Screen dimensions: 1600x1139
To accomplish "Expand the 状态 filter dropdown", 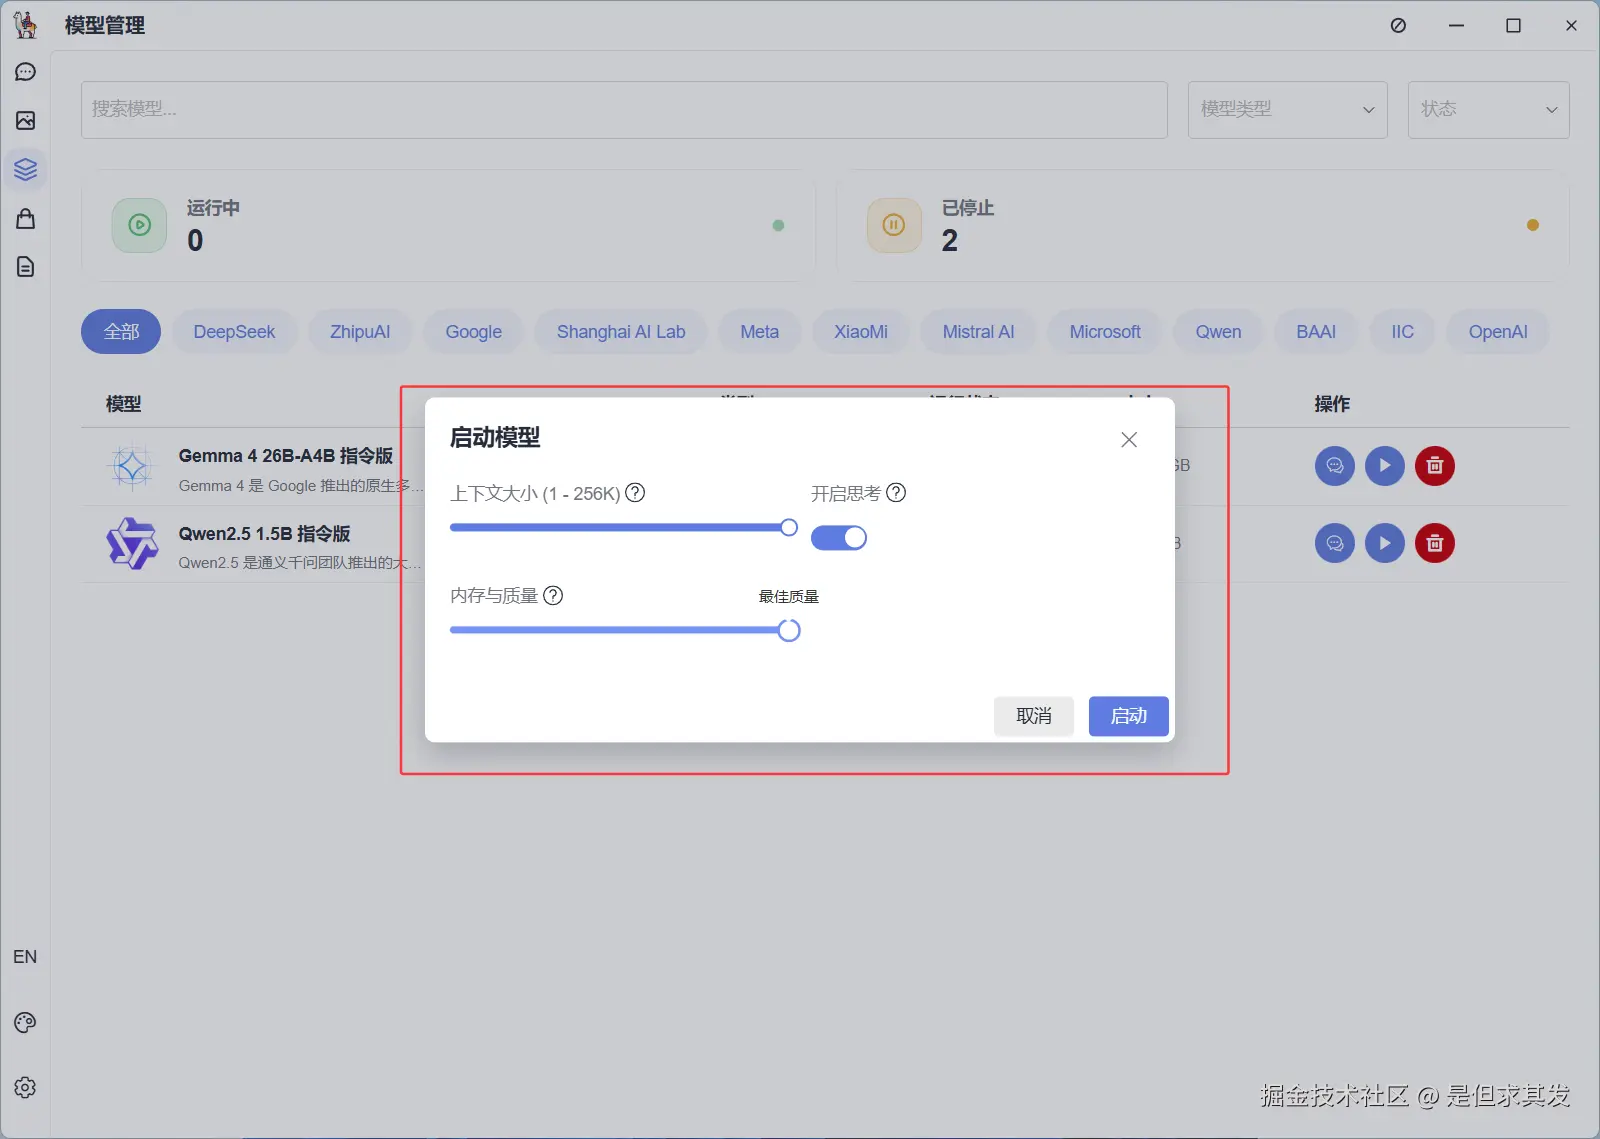I will [x=1487, y=110].
